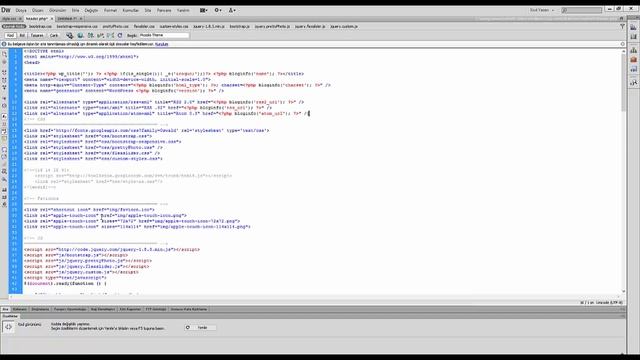Open the Değiştir menu
This screenshot has height=360, width=640.
(91, 10)
